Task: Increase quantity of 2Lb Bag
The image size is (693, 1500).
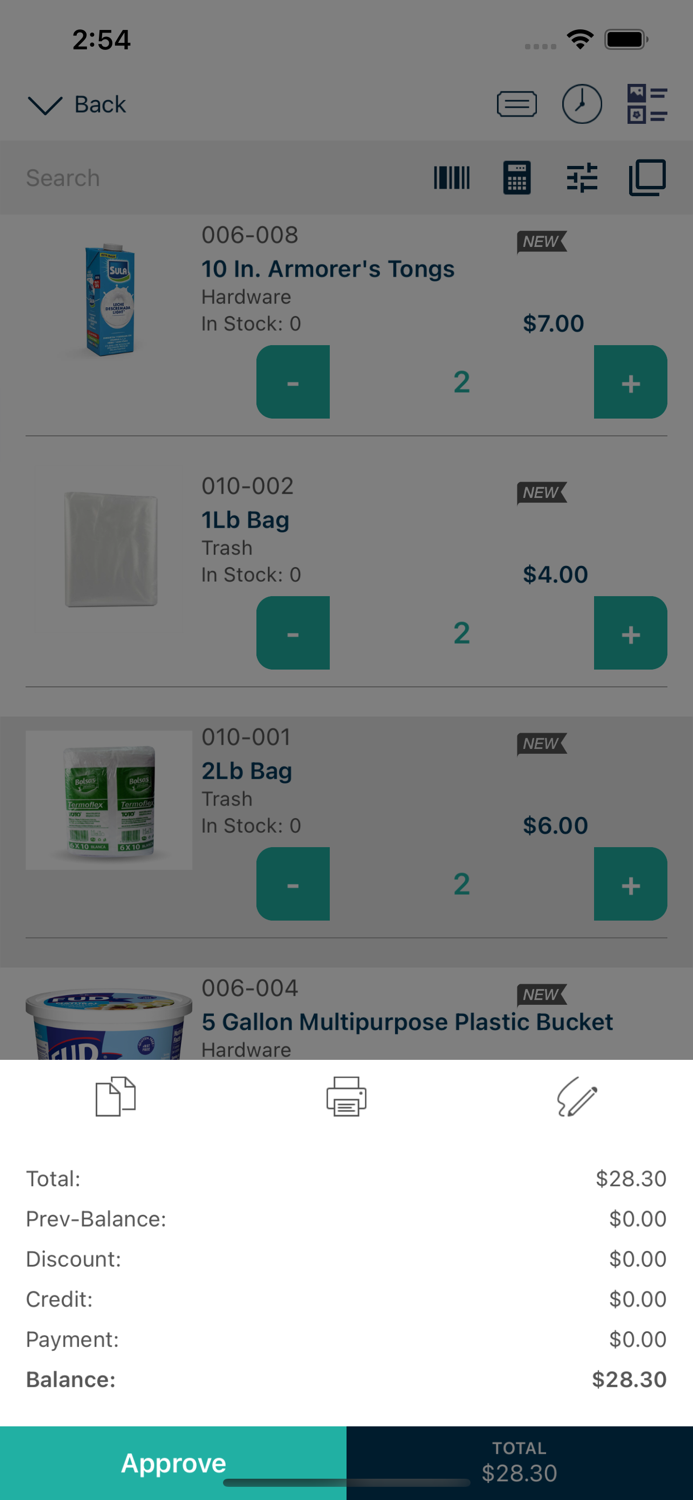Action: pyautogui.click(x=630, y=884)
